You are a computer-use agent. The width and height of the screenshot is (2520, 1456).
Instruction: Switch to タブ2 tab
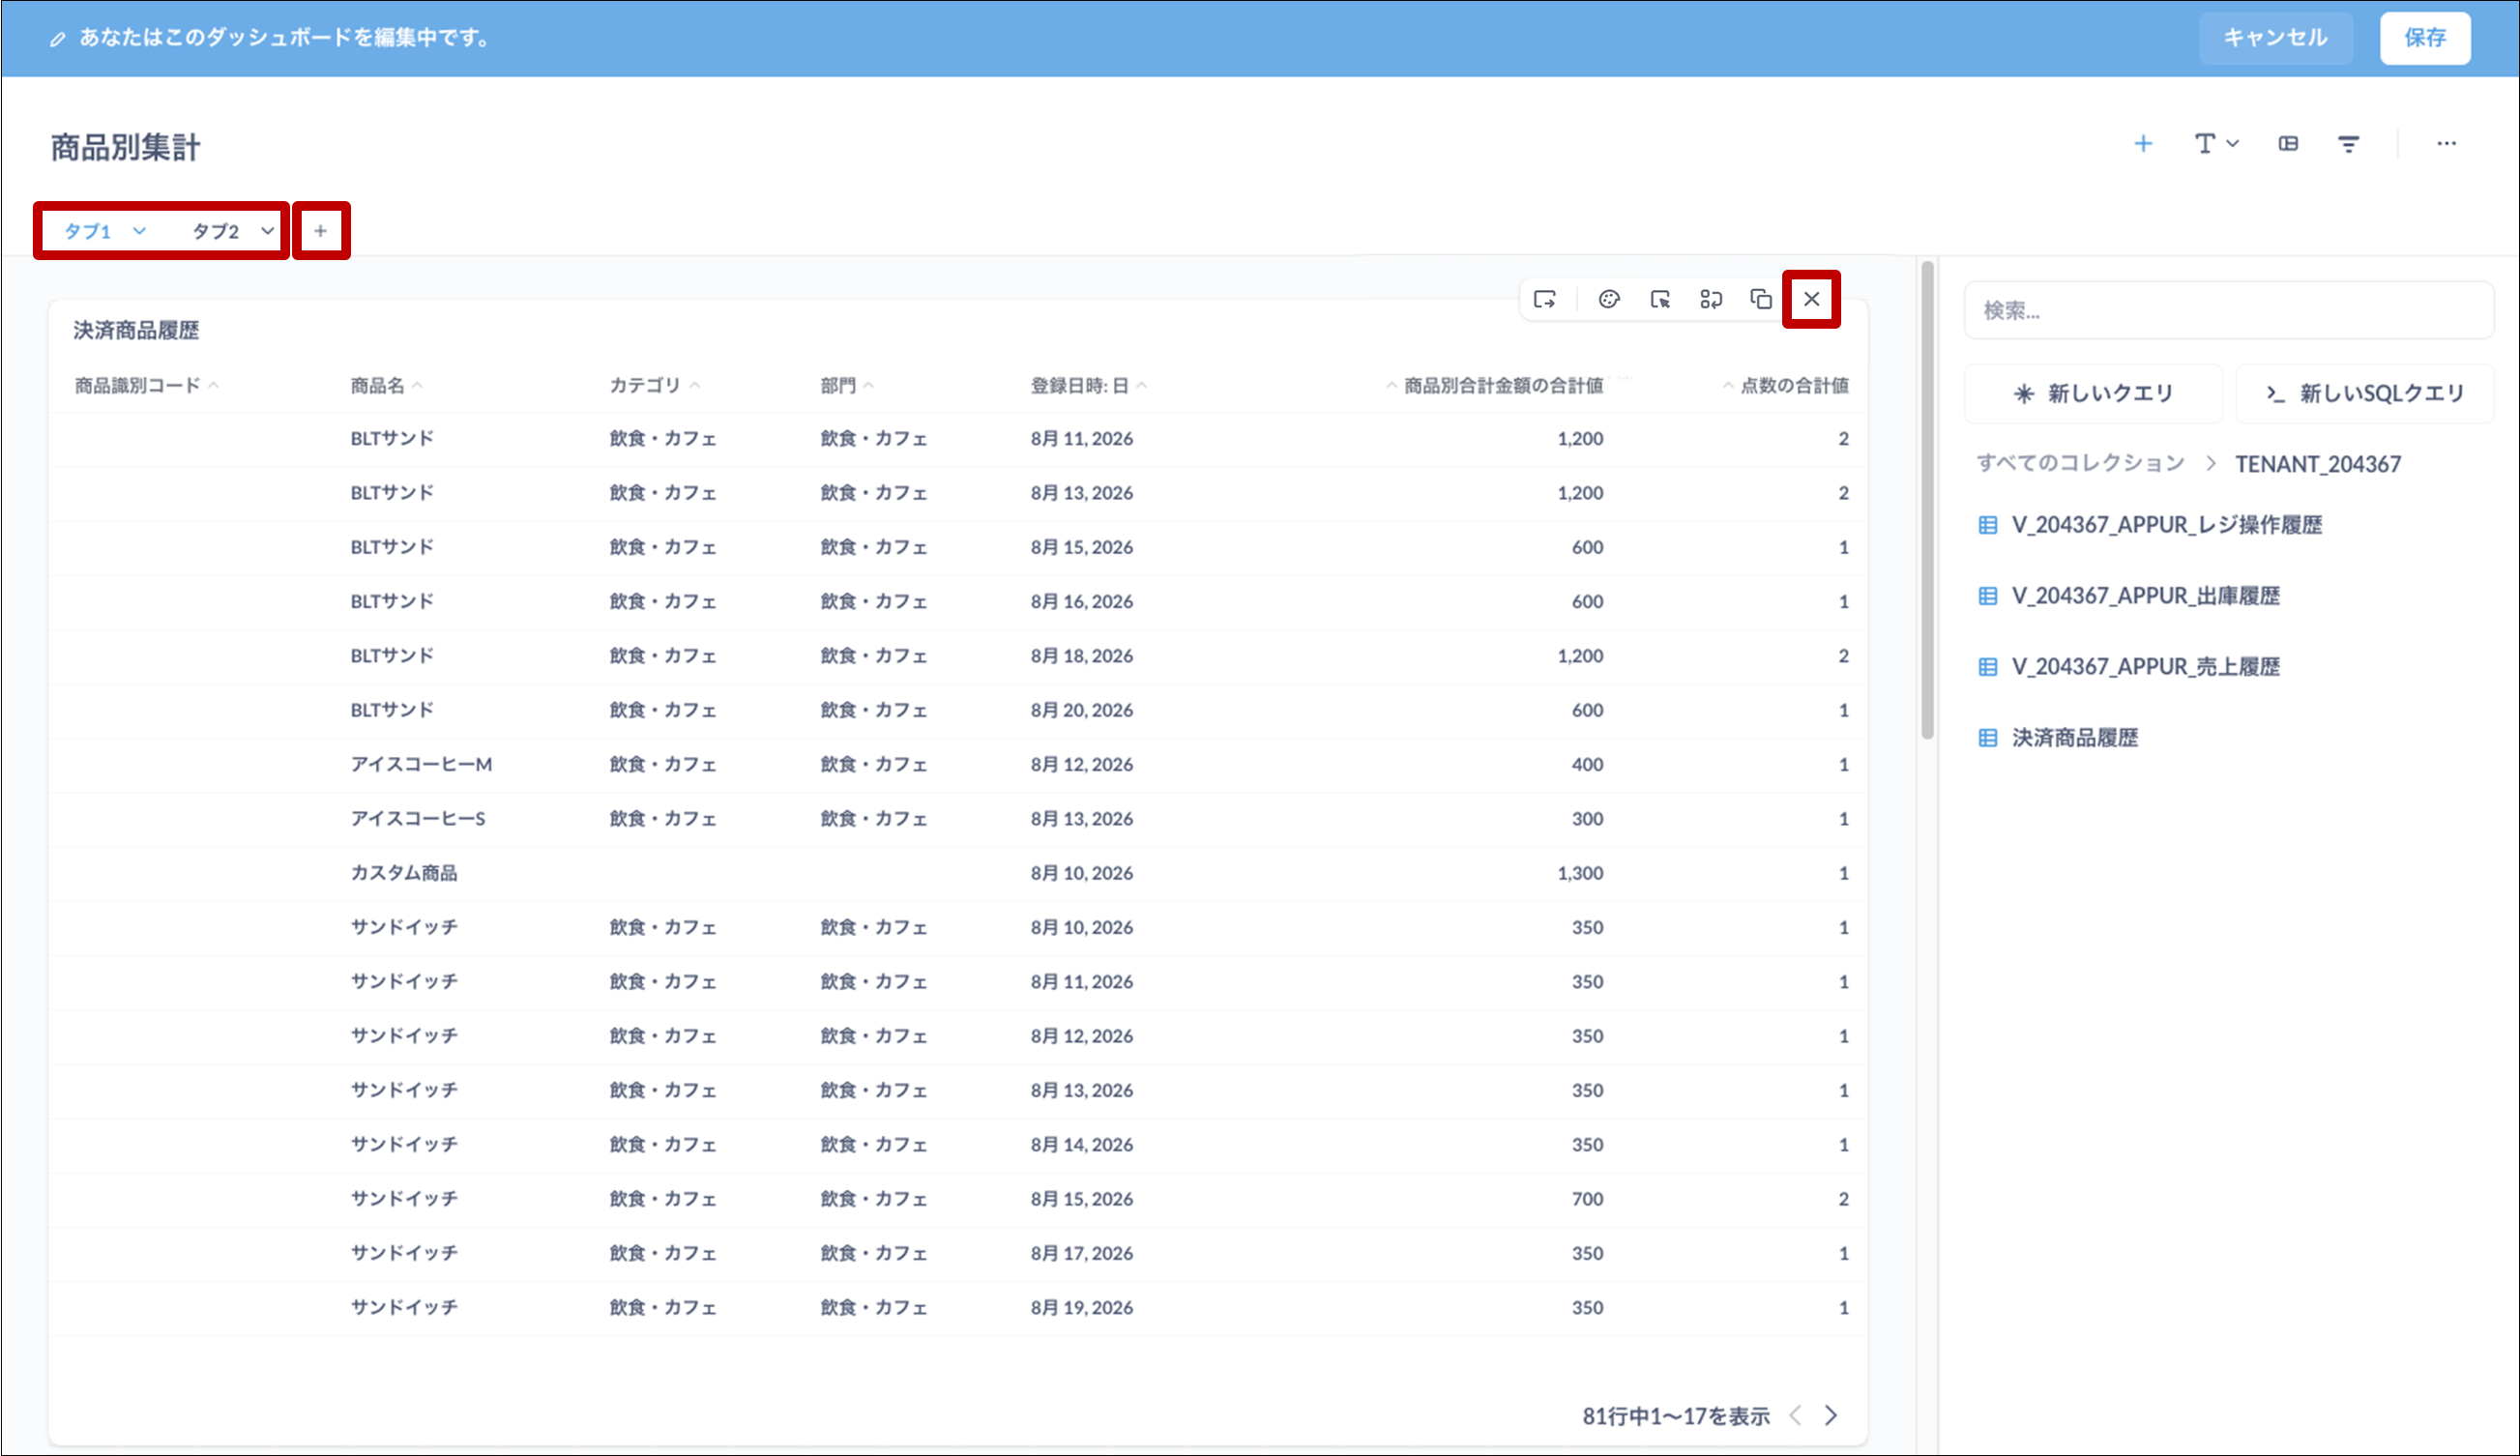coord(216,231)
